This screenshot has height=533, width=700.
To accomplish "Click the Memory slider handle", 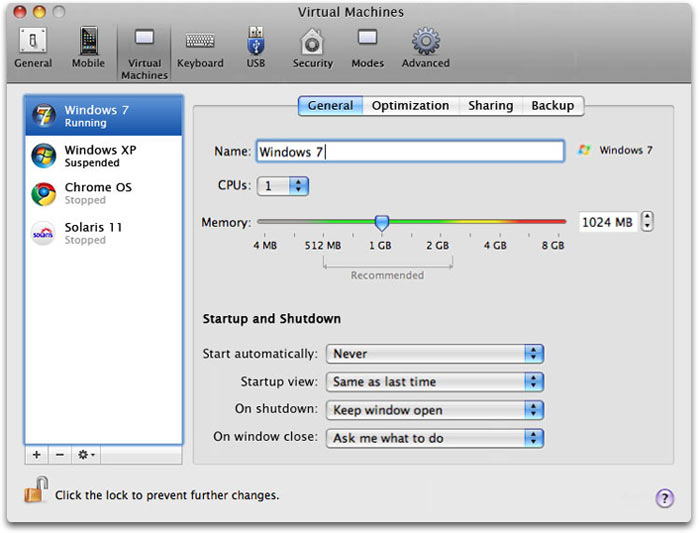I will coord(381,222).
